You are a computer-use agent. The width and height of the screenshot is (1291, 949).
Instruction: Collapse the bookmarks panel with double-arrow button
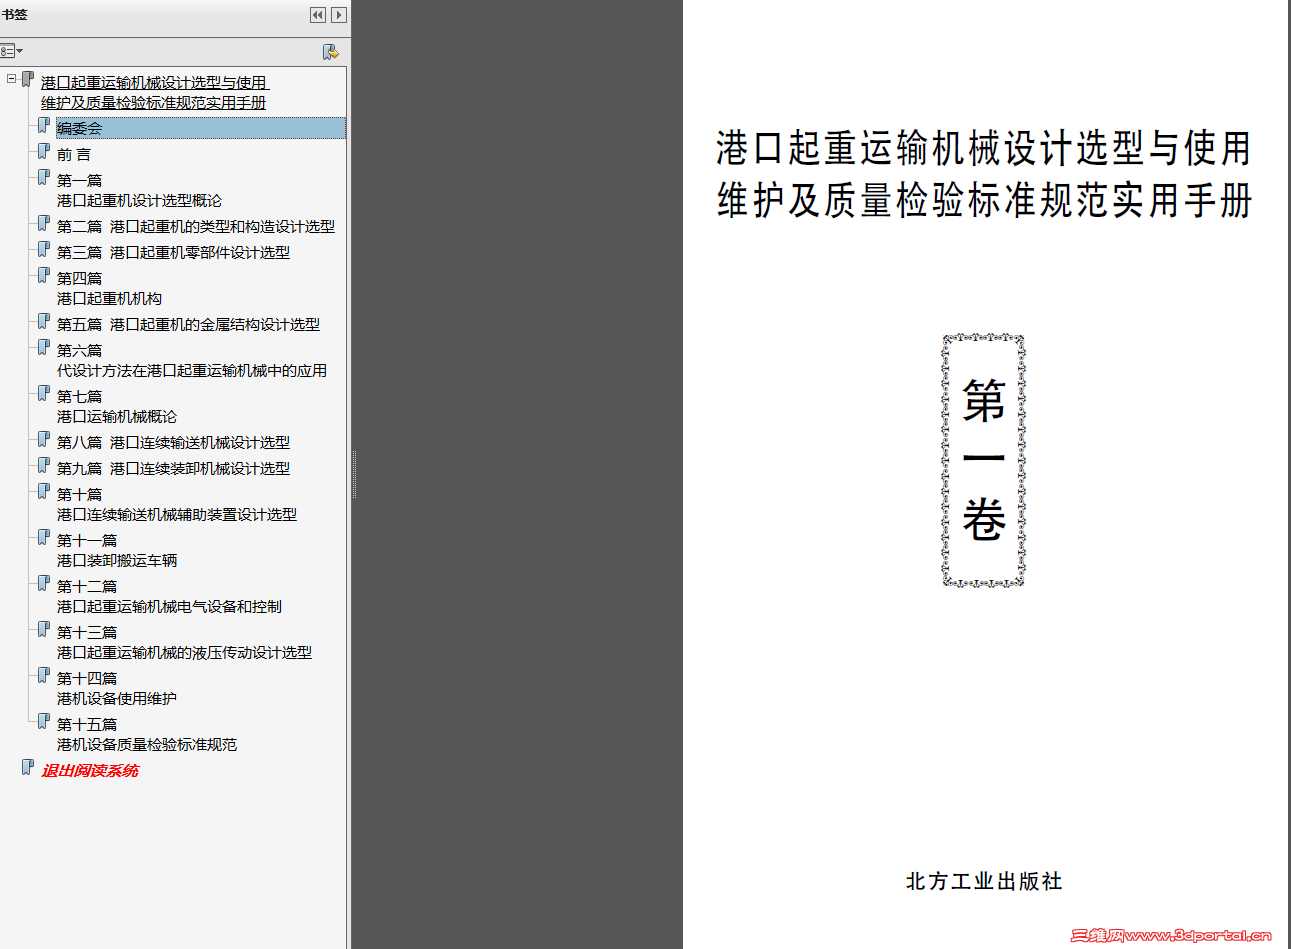[x=318, y=15]
